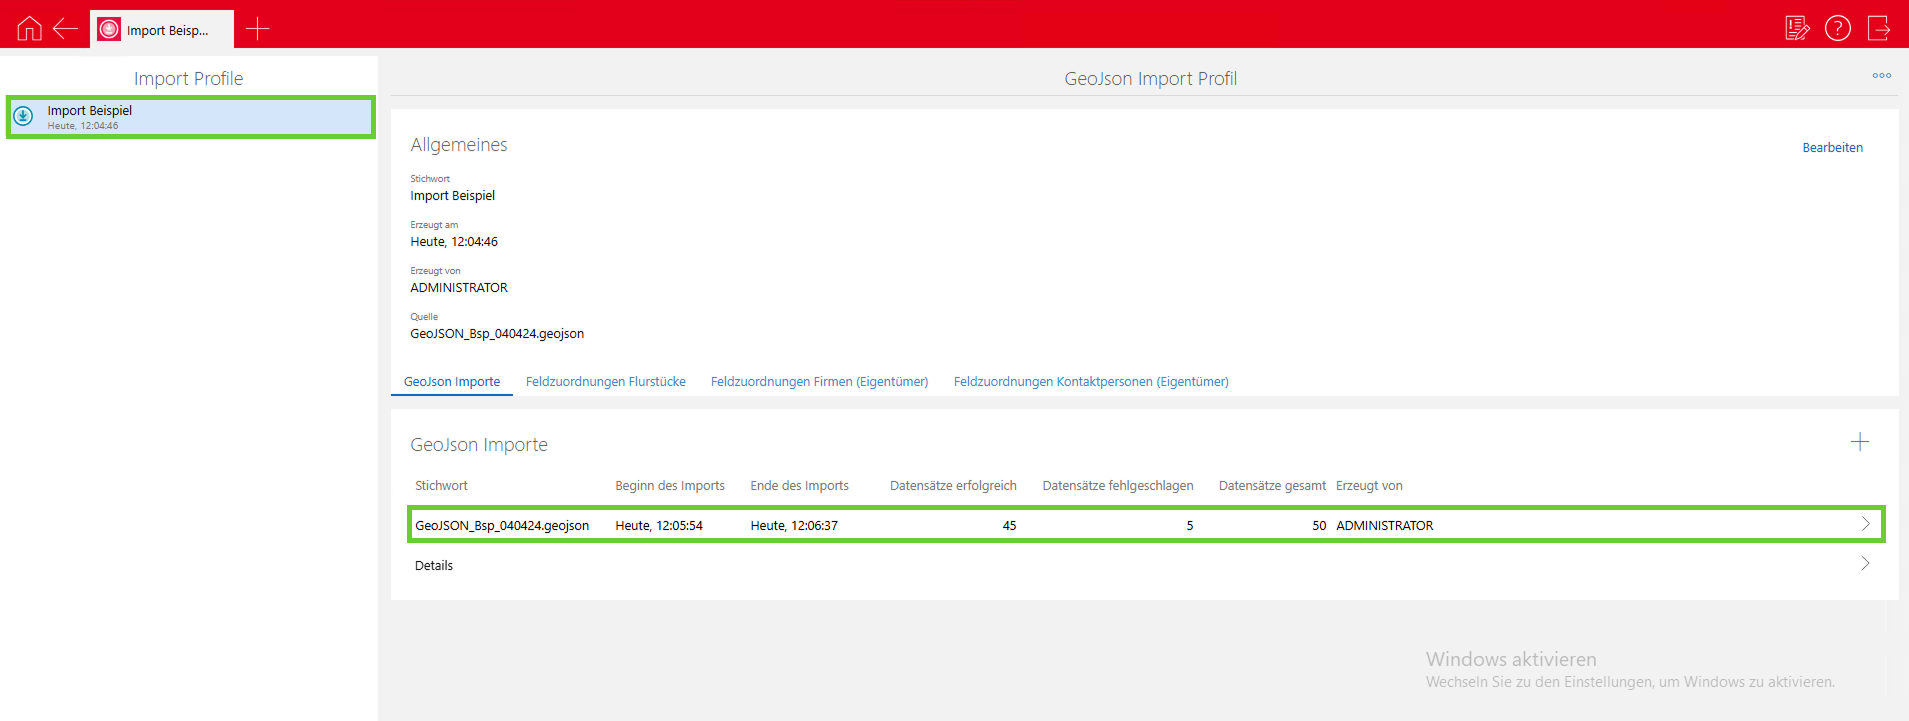Expand the GeoJSON_Bsp_040424.geojson row chevron

pos(1865,524)
